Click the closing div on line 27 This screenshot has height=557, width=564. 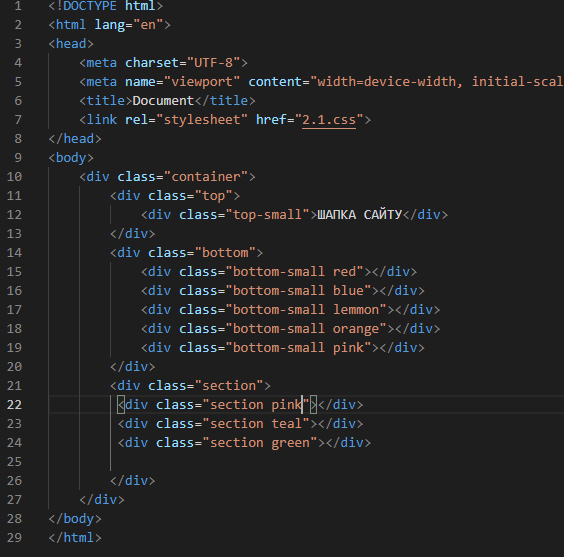click(x=102, y=500)
